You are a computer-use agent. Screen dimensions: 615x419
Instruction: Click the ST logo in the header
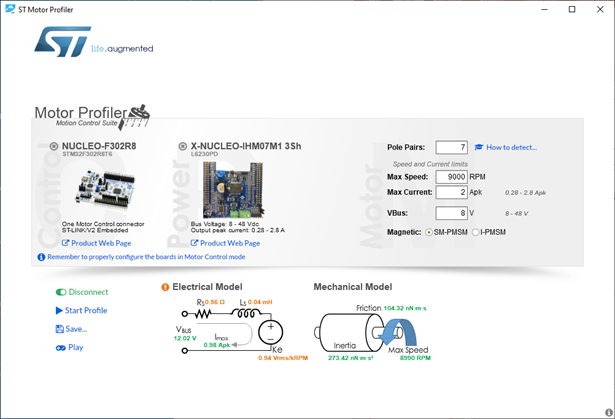[x=61, y=42]
